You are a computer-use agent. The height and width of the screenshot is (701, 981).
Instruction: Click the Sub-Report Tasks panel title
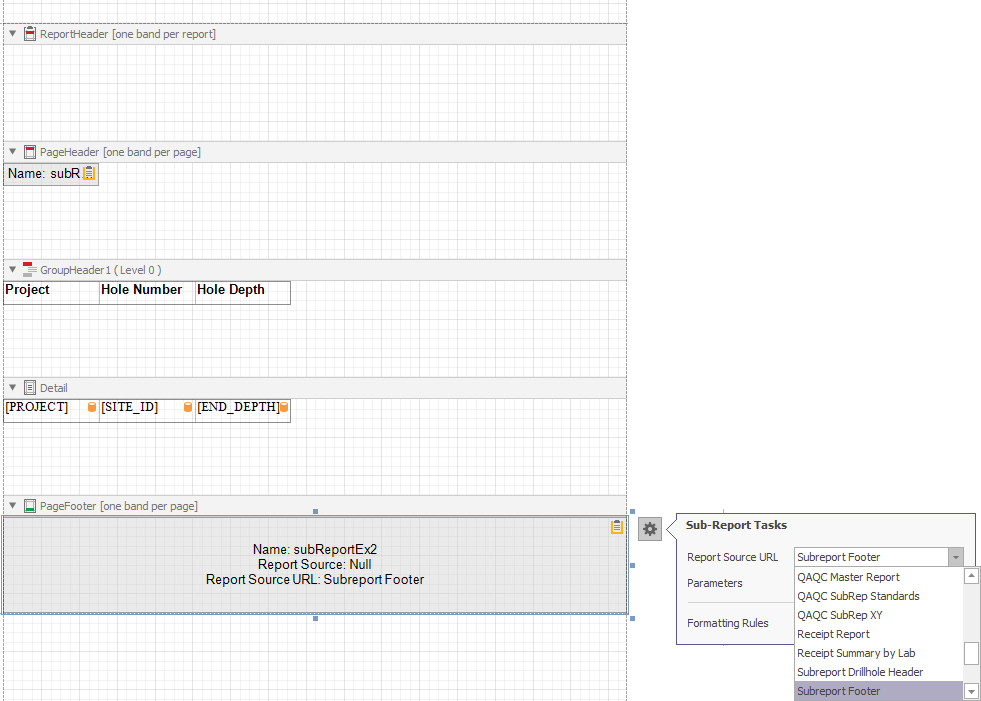click(736, 525)
